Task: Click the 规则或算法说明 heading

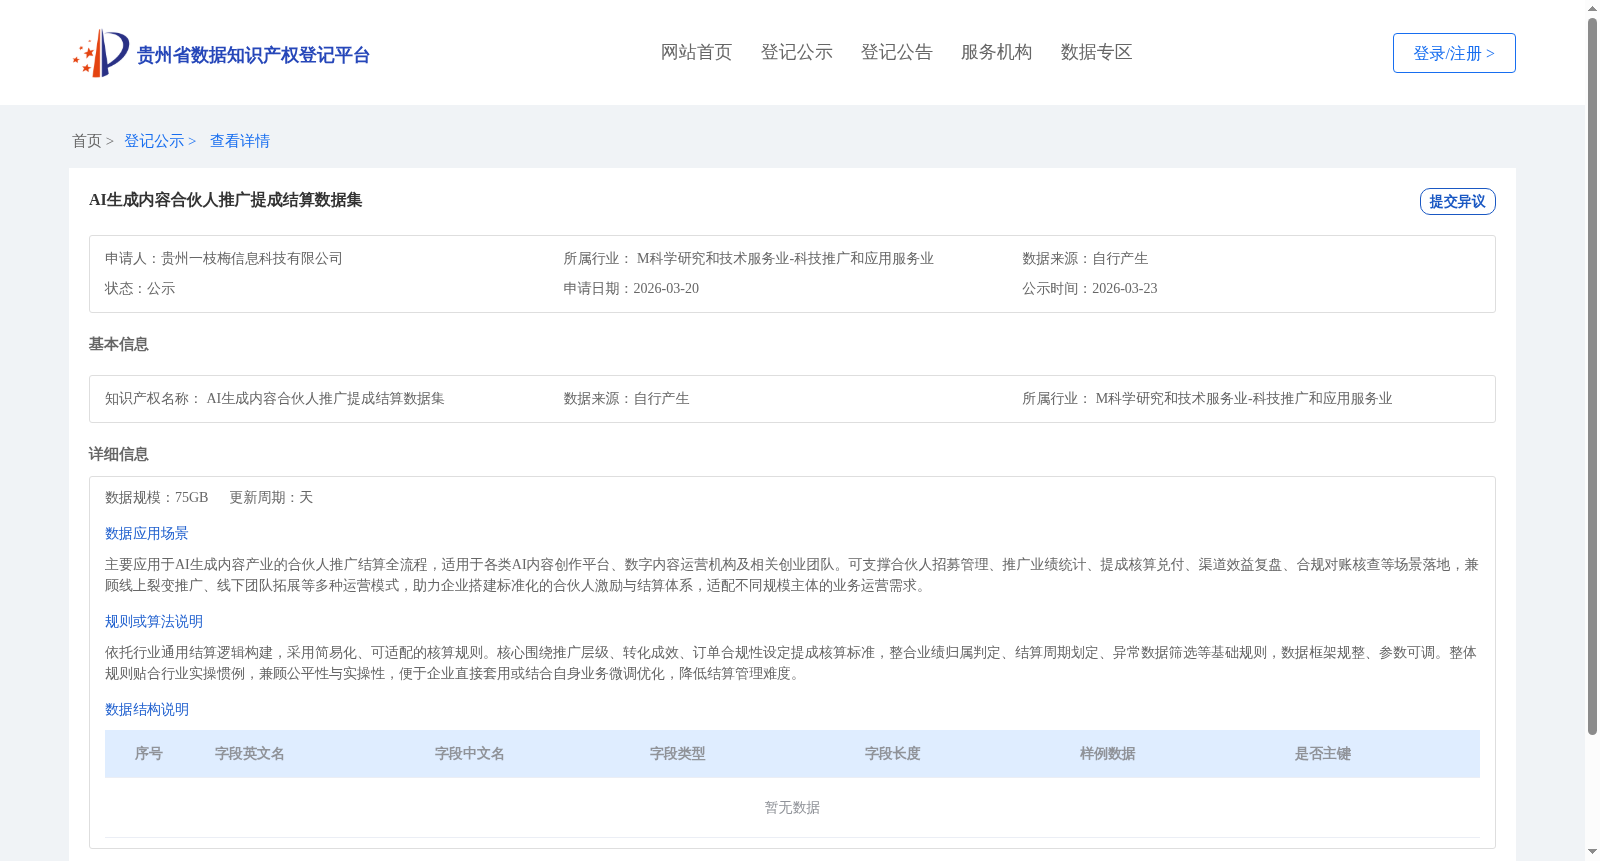Action: pyautogui.click(x=154, y=621)
